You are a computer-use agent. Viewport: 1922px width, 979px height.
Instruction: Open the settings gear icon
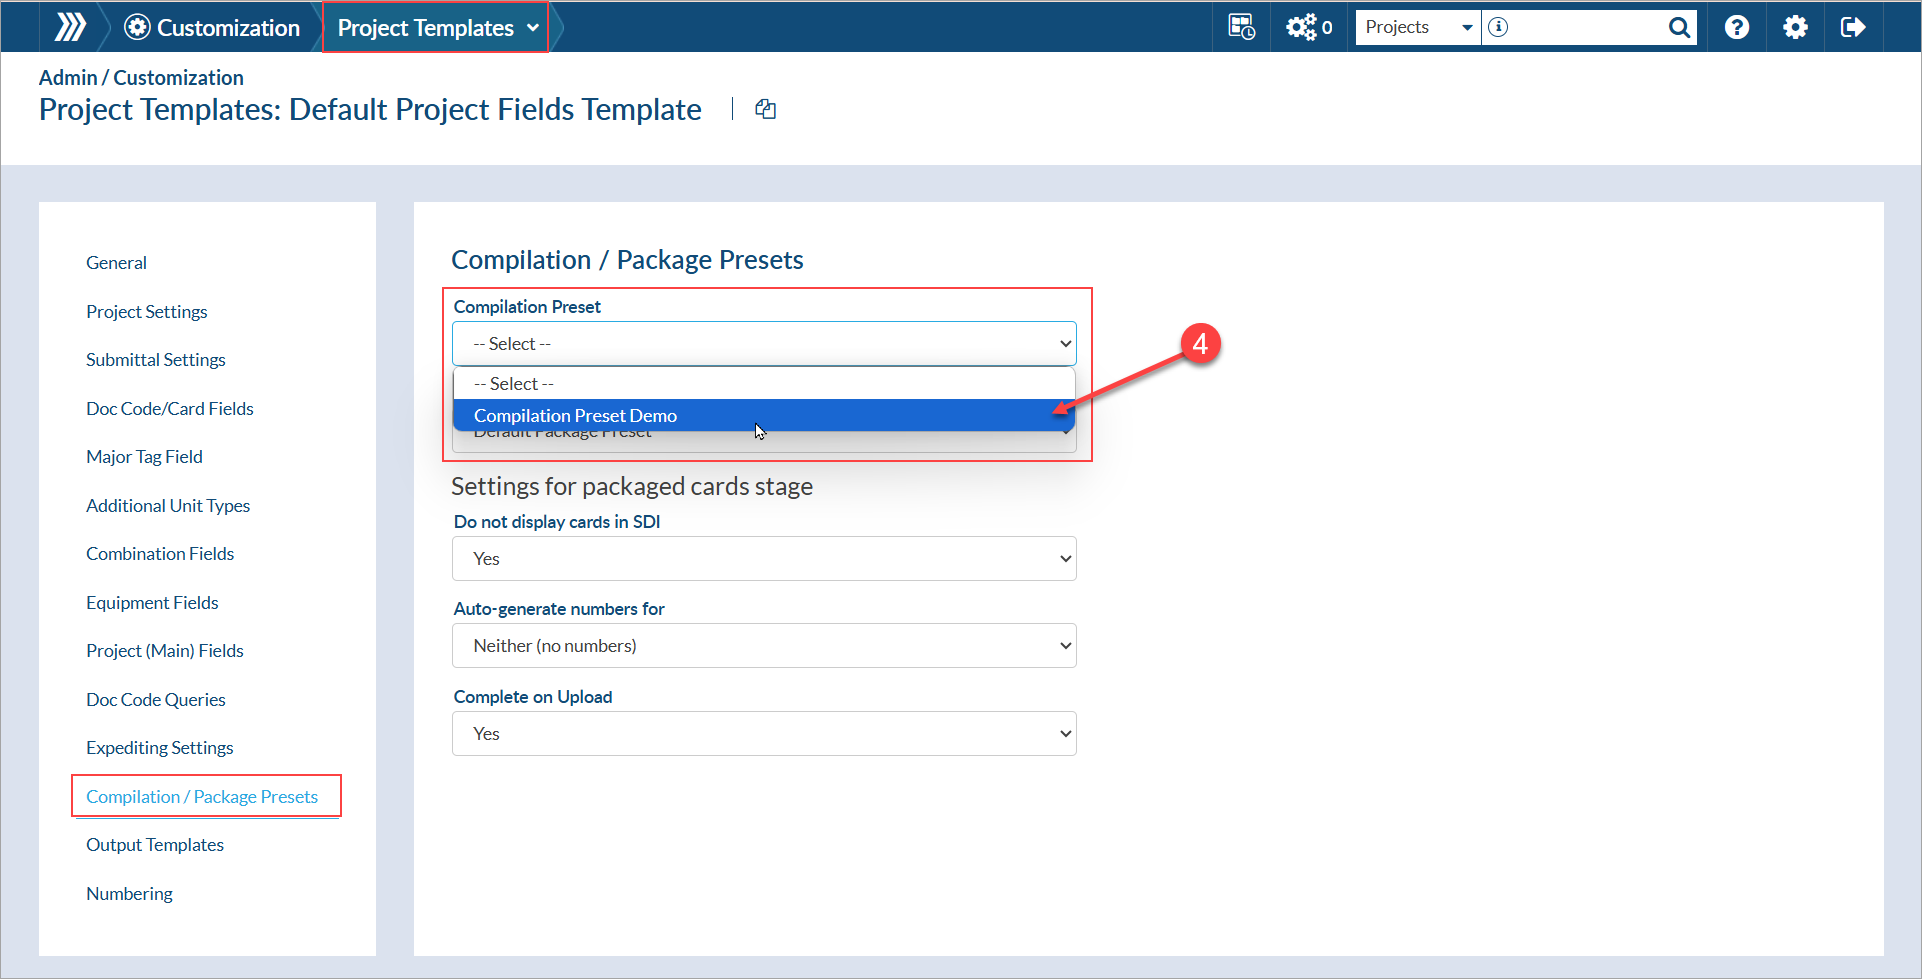[x=1795, y=27]
